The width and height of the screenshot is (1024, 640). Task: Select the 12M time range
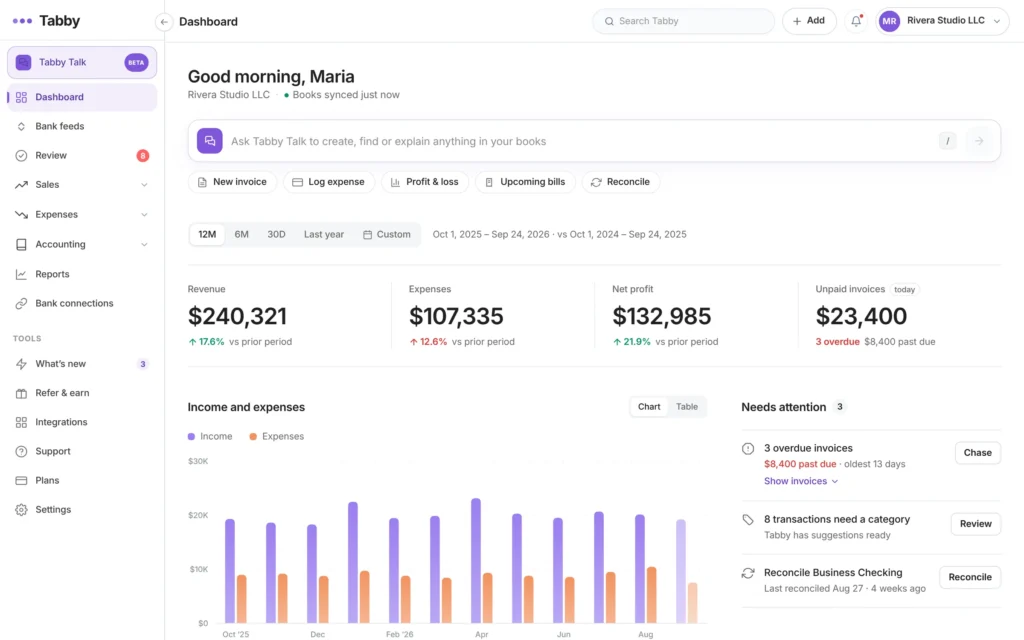coord(207,234)
